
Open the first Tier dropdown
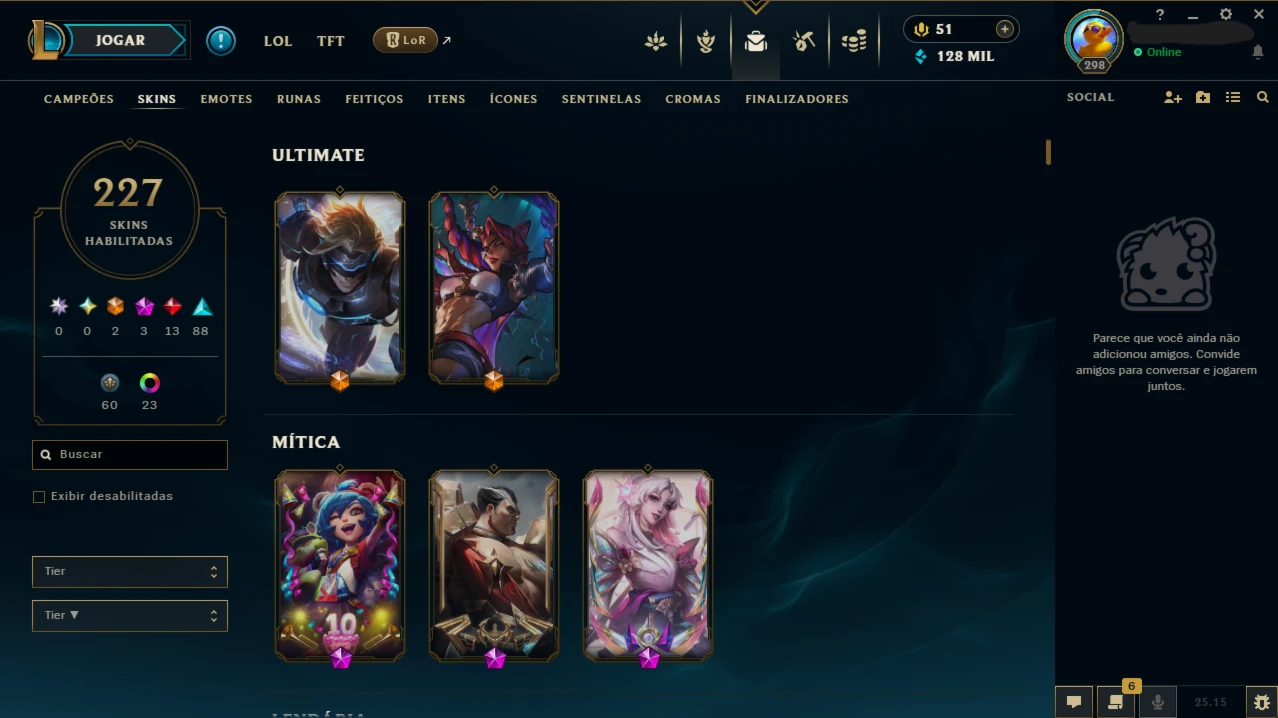coord(130,572)
